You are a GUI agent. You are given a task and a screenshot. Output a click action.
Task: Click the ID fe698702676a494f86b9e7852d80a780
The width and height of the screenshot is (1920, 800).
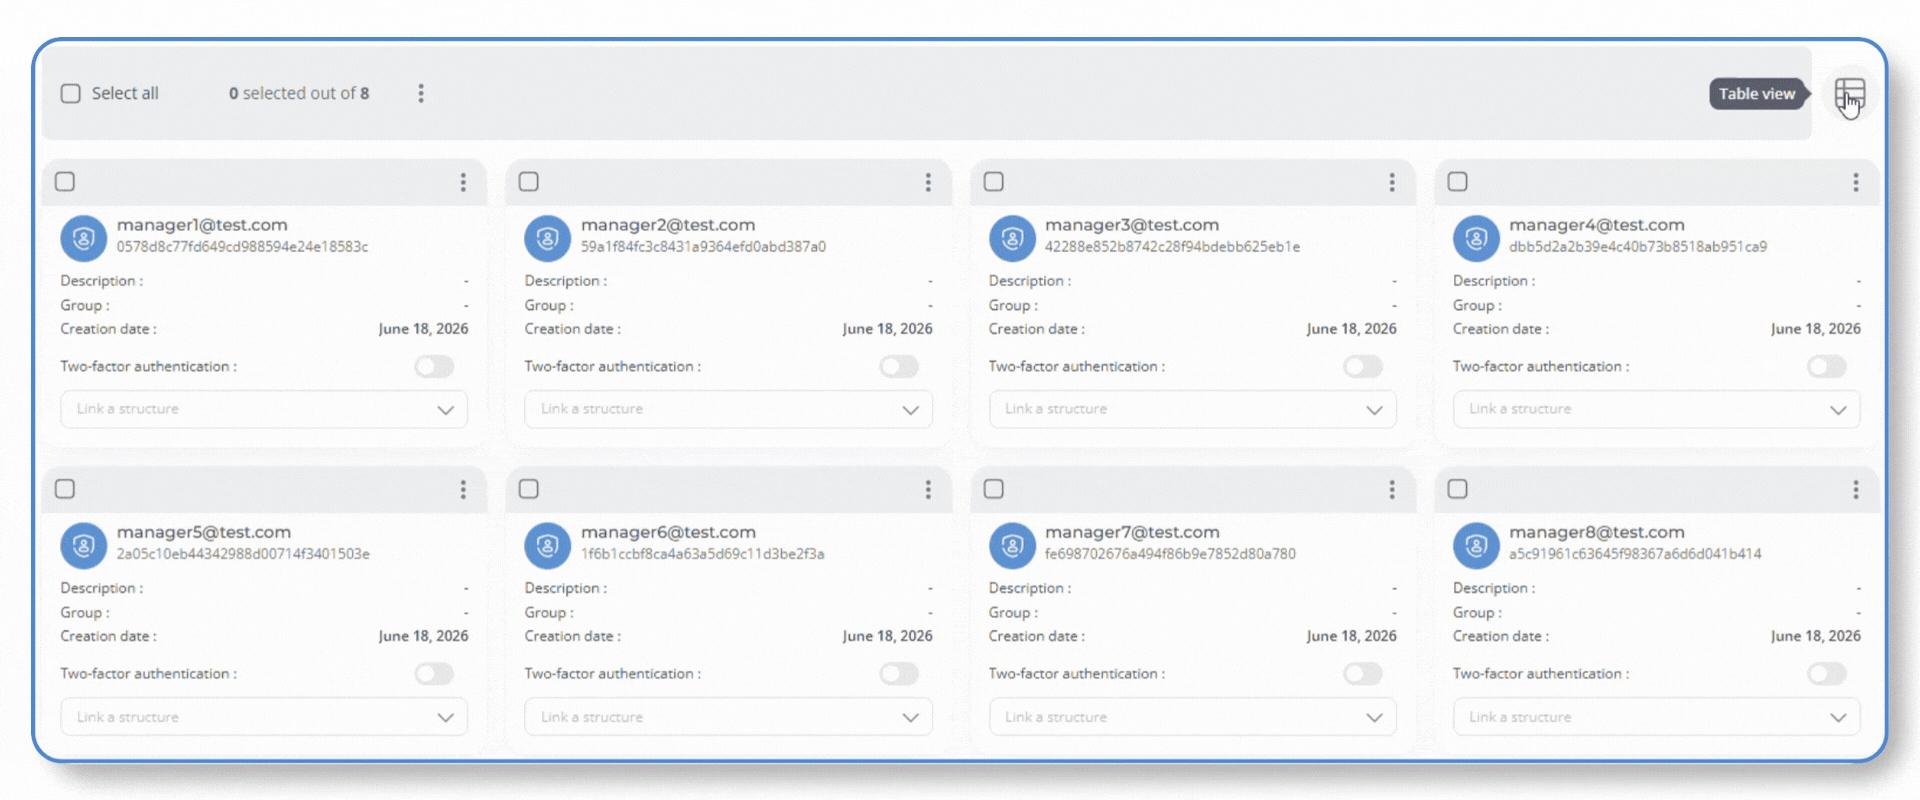[1170, 554]
